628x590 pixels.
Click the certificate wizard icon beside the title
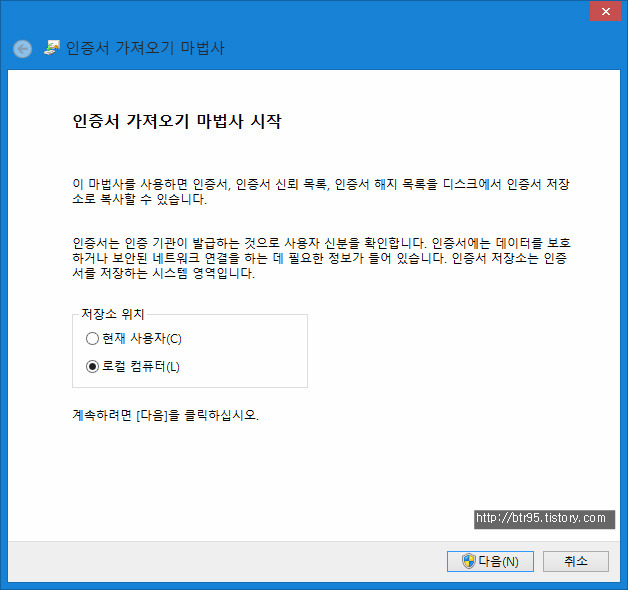[x=52, y=48]
